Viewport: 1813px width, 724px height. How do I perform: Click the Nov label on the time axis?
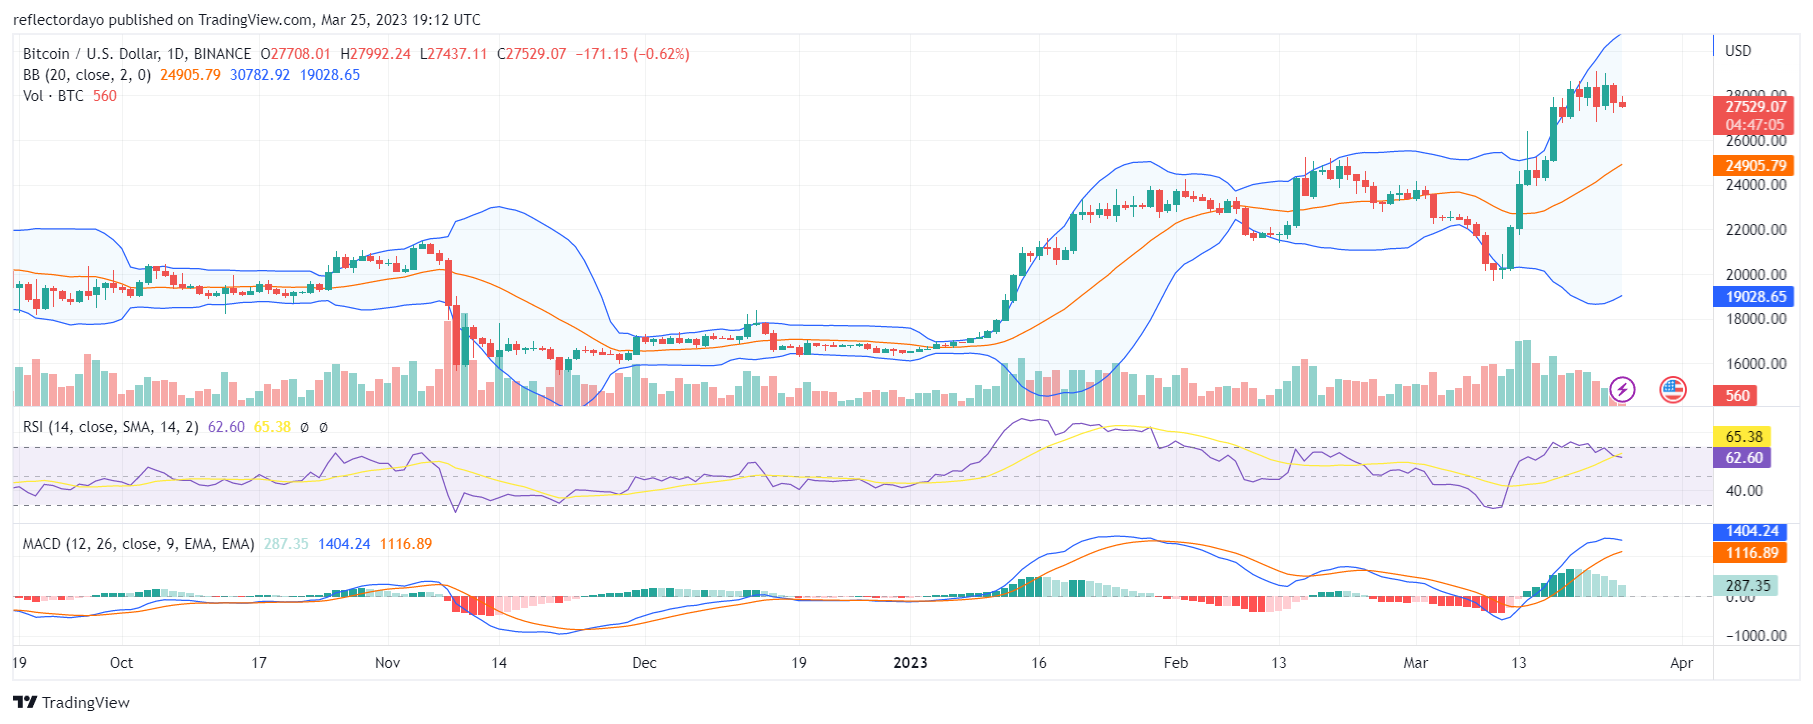[x=387, y=663]
